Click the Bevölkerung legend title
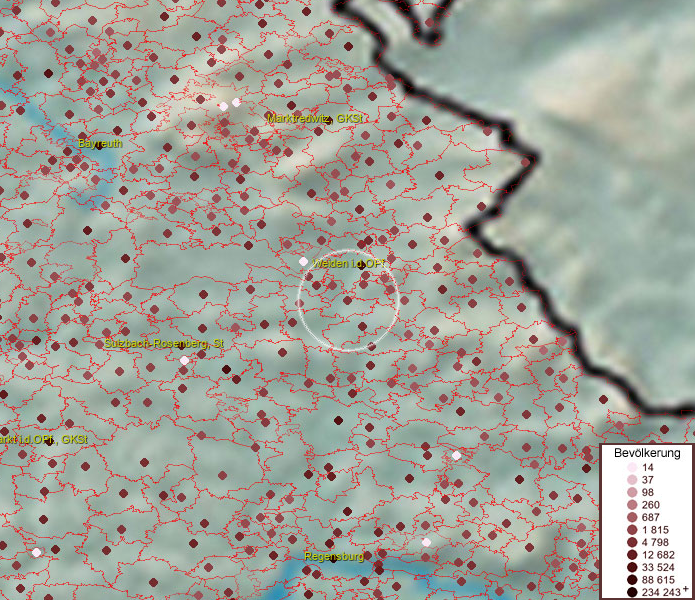The image size is (695, 600). 645,452
